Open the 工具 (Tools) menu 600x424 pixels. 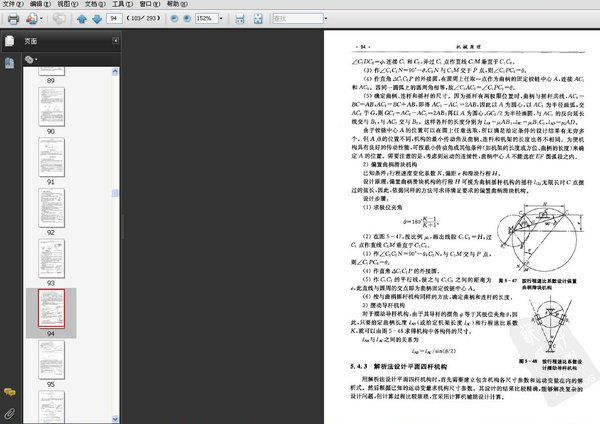[x=122, y=4]
